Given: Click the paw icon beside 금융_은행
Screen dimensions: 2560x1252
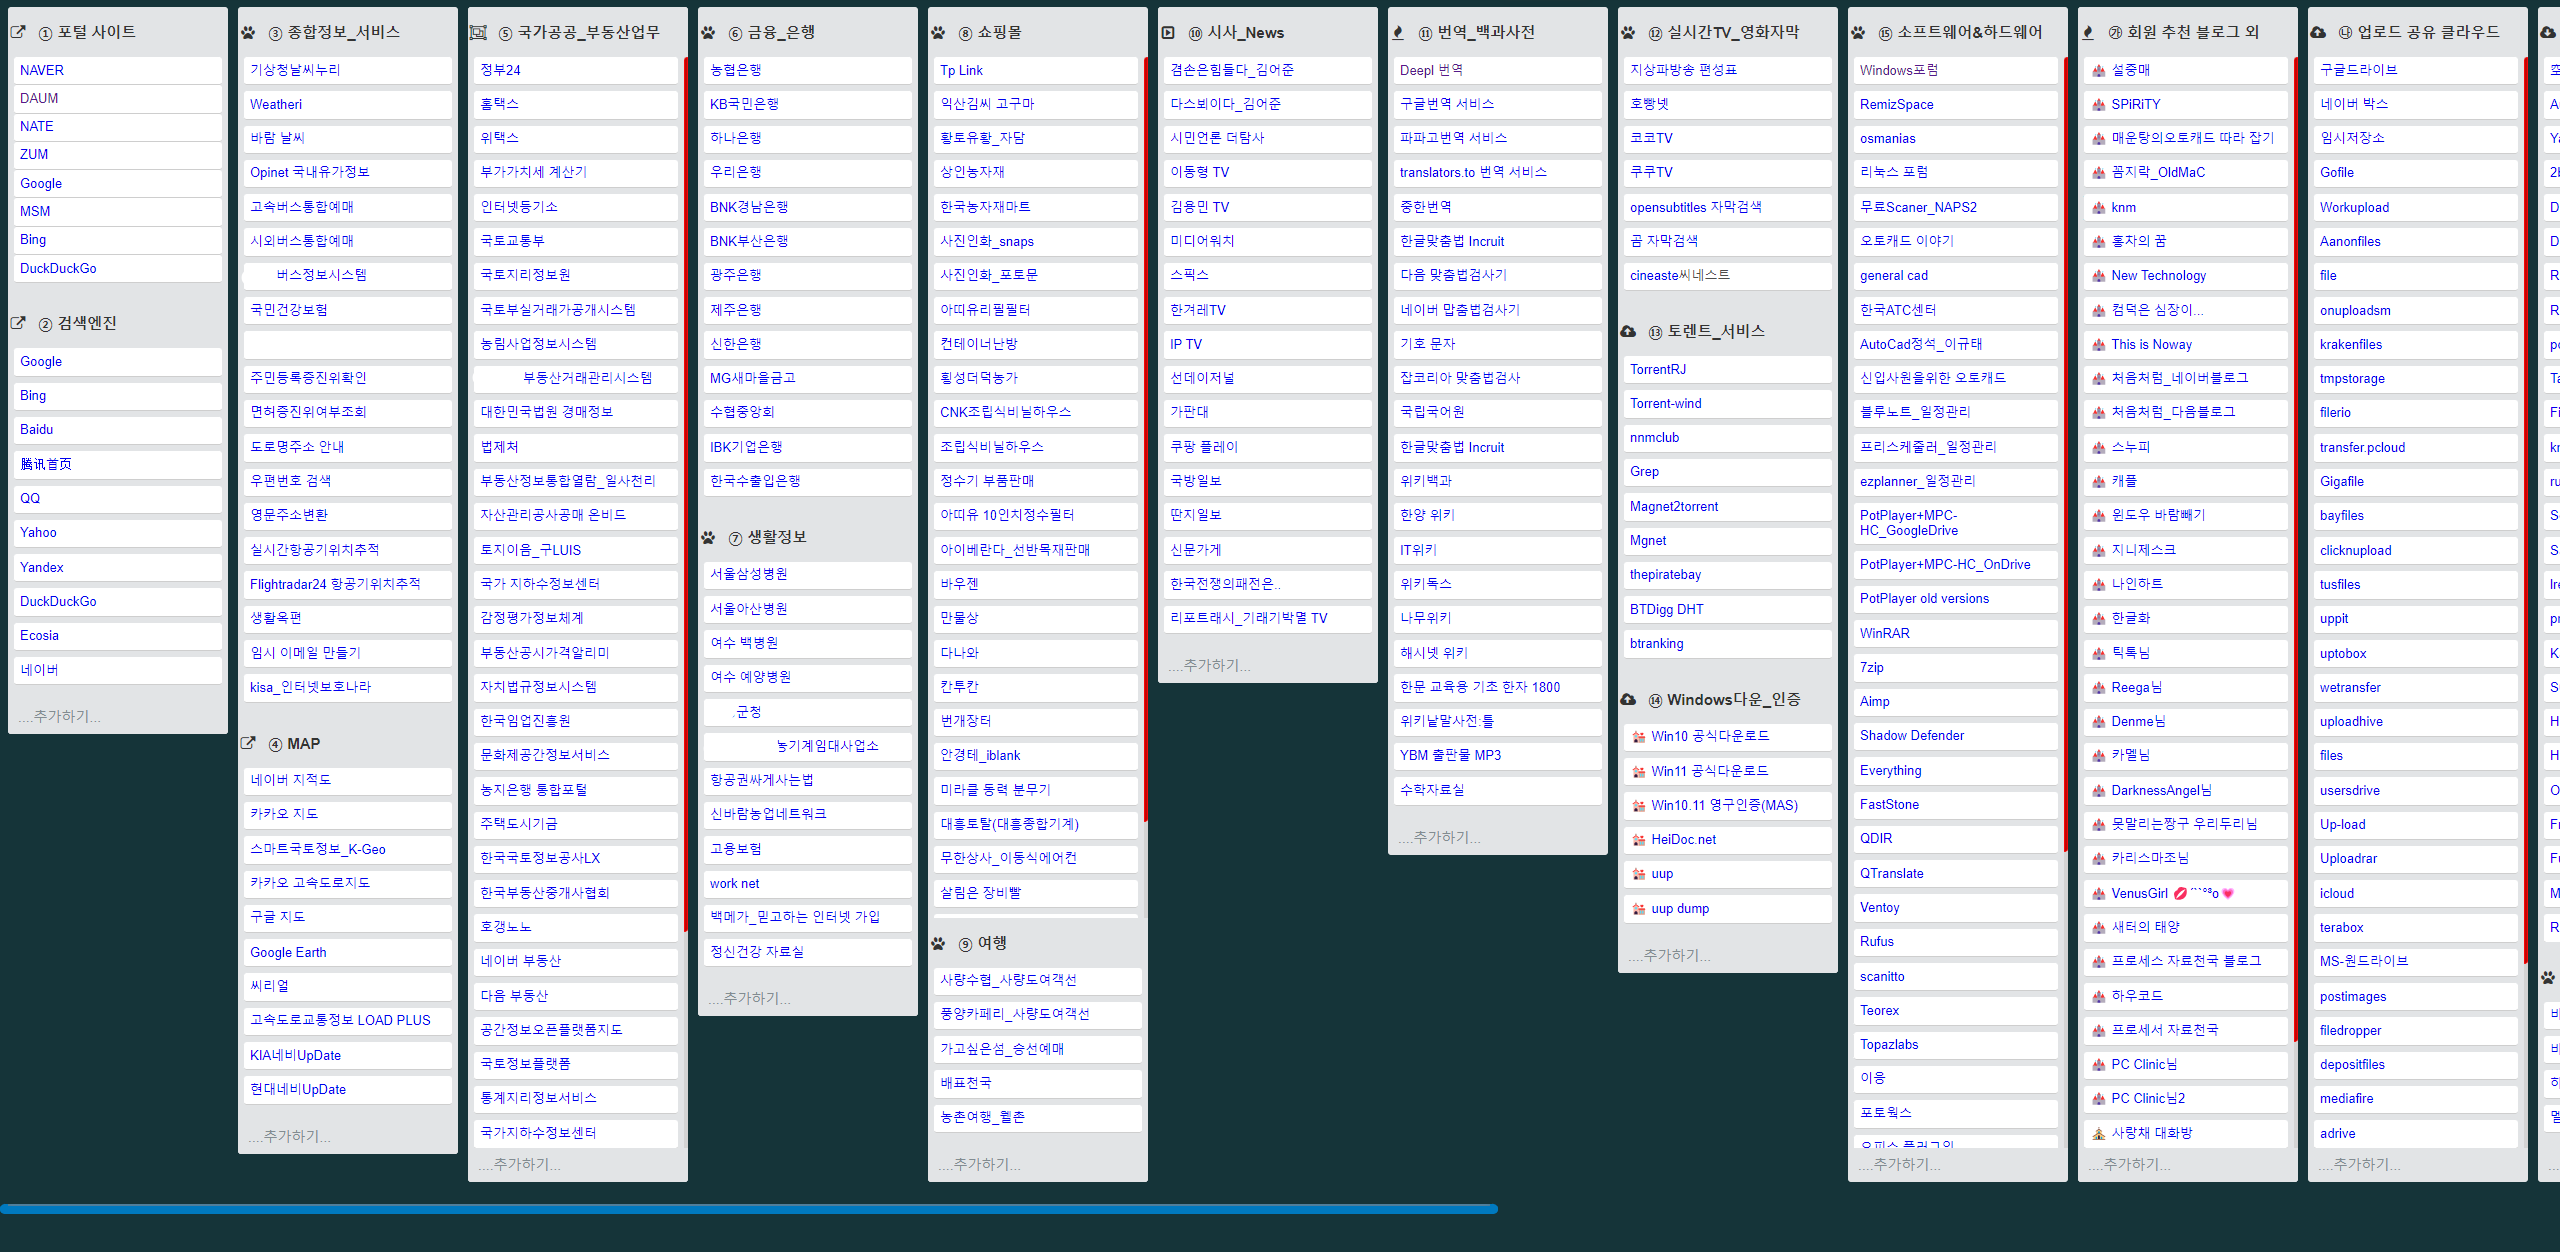Looking at the screenshot, I should pos(708,32).
